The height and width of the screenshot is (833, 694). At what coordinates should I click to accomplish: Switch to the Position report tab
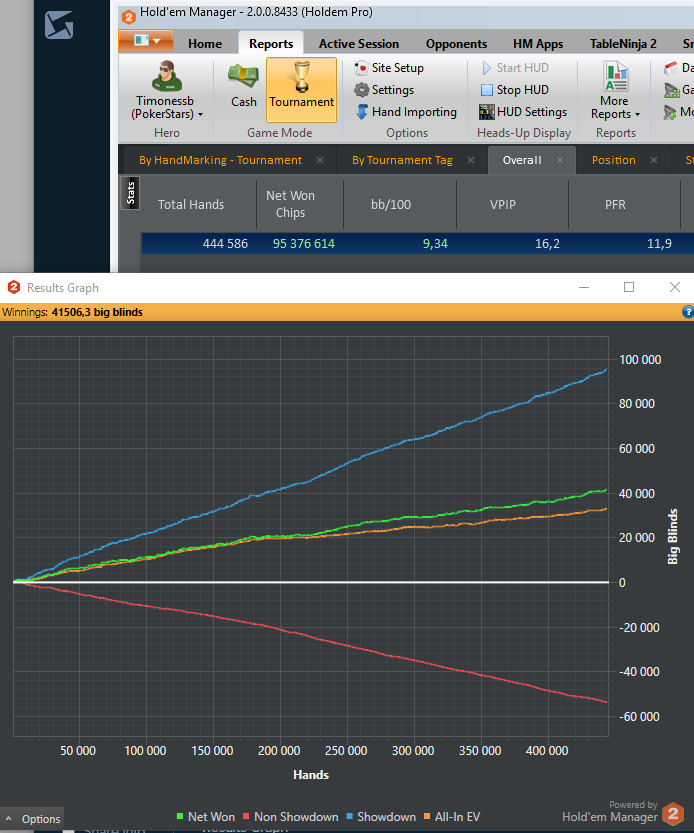click(x=614, y=160)
